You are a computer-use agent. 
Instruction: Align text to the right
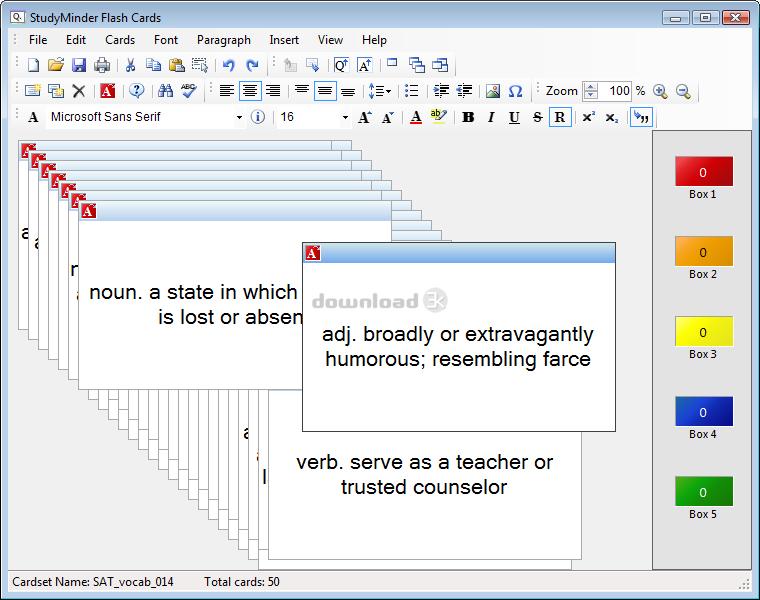coord(273,91)
